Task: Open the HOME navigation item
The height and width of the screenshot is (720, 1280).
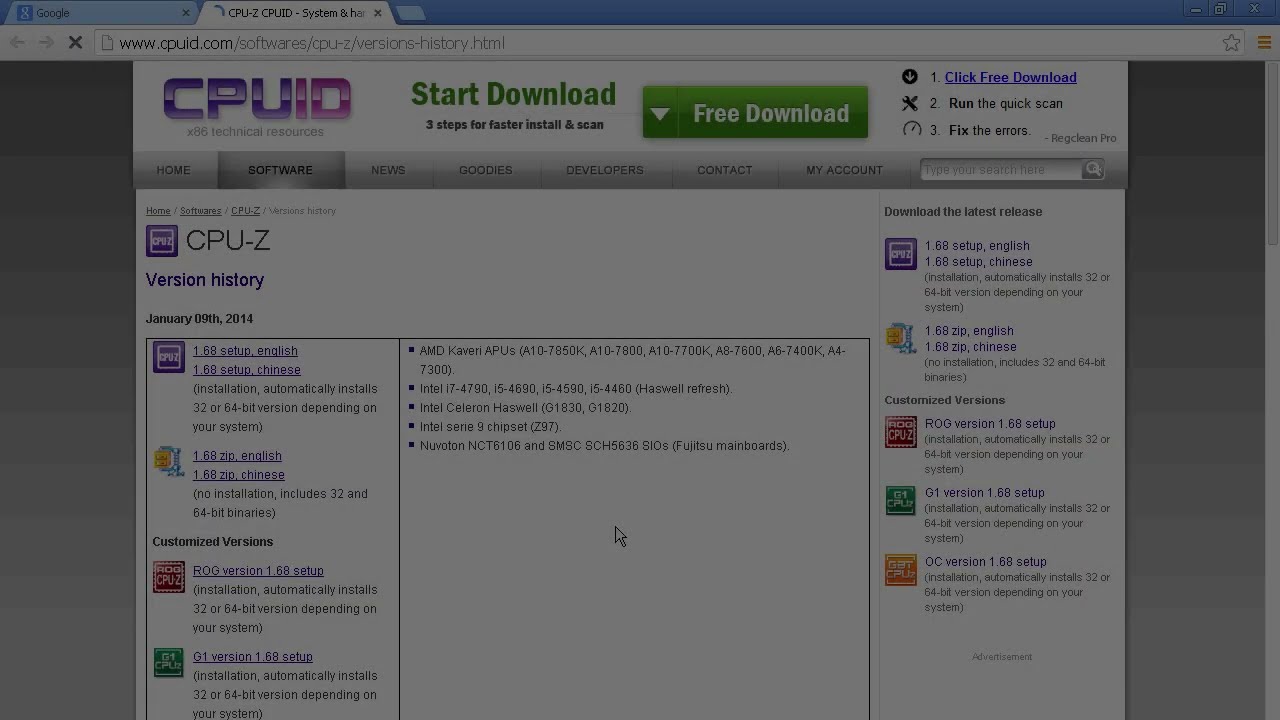Action: (173, 170)
